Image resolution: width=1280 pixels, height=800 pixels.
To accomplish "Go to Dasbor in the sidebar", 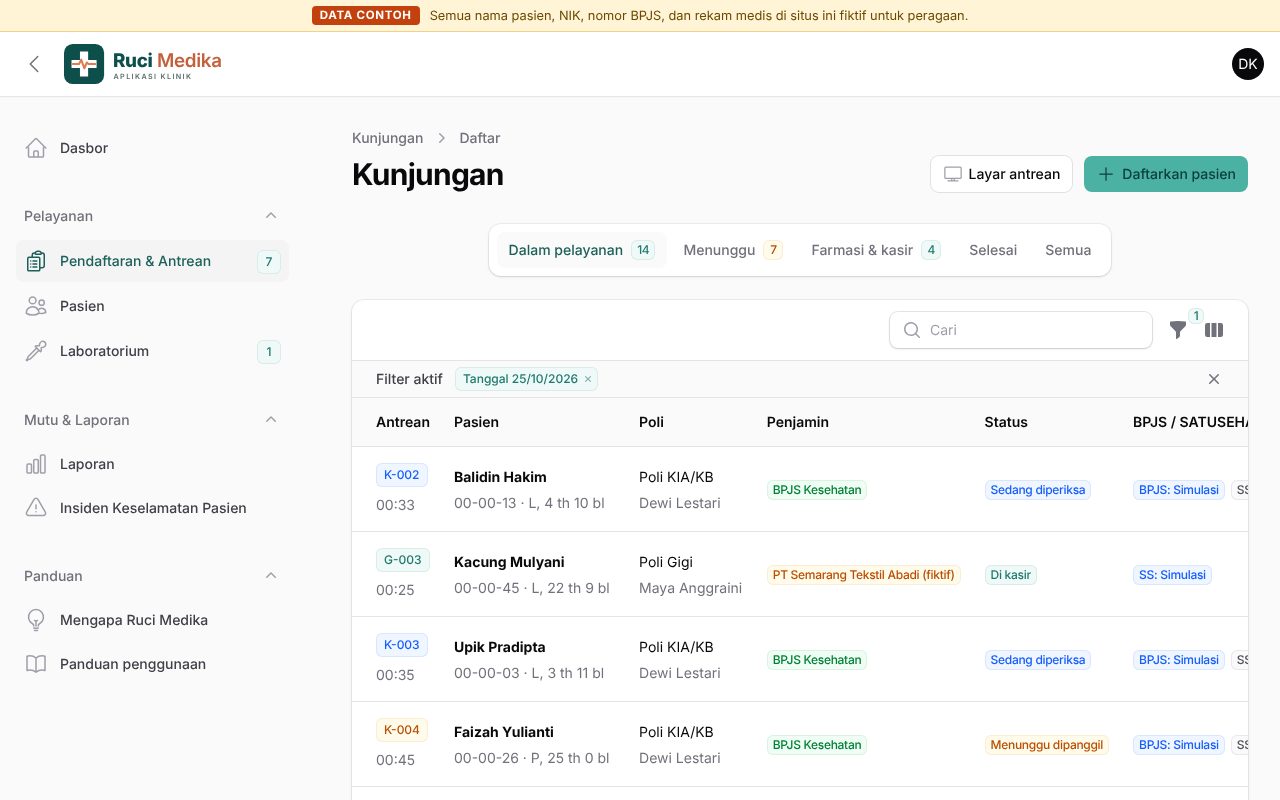I will point(153,148).
